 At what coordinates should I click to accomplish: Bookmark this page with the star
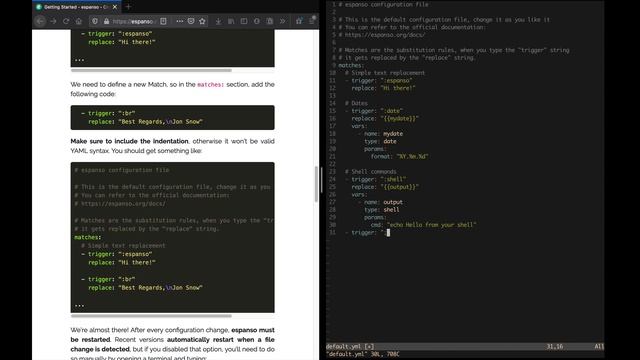pyautogui.click(x=202, y=21)
